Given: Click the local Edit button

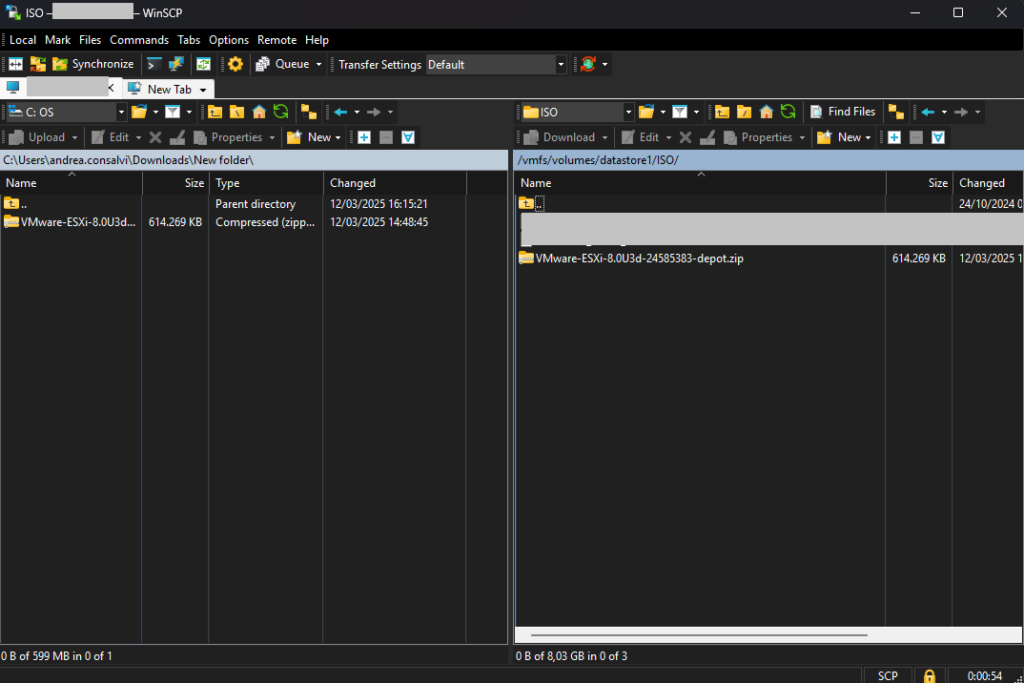Looking at the screenshot, I should 110,137.
